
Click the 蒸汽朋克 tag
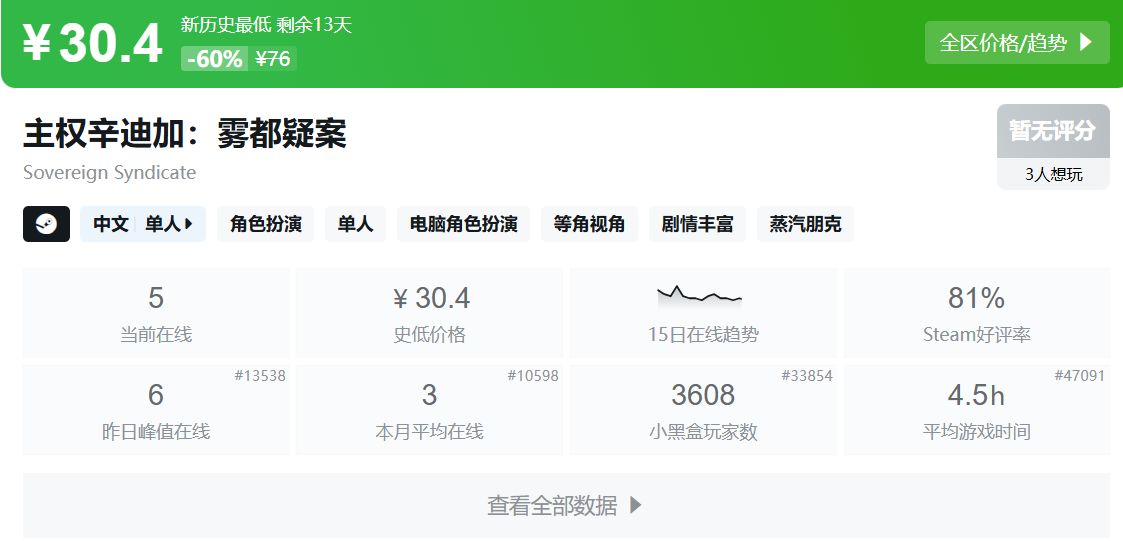coord(806,224)
